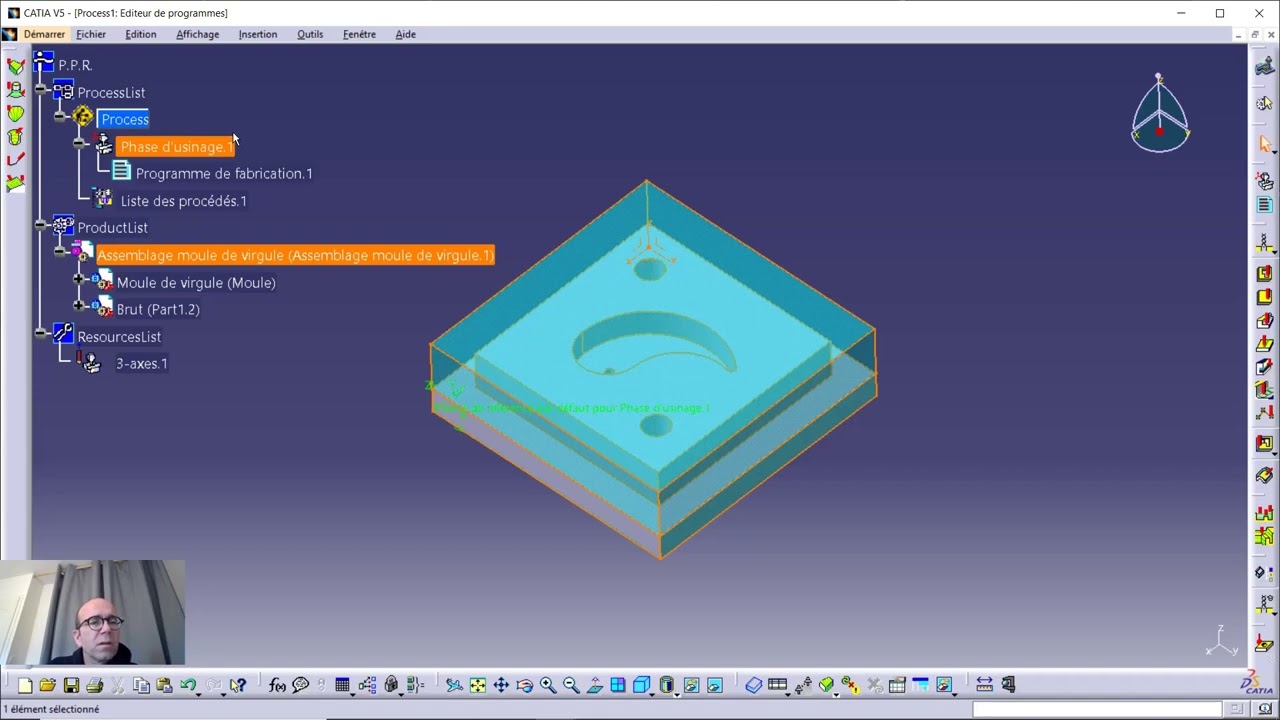Open the Aide menu
The image size is (1280, 720).
(x=405, y=34)
